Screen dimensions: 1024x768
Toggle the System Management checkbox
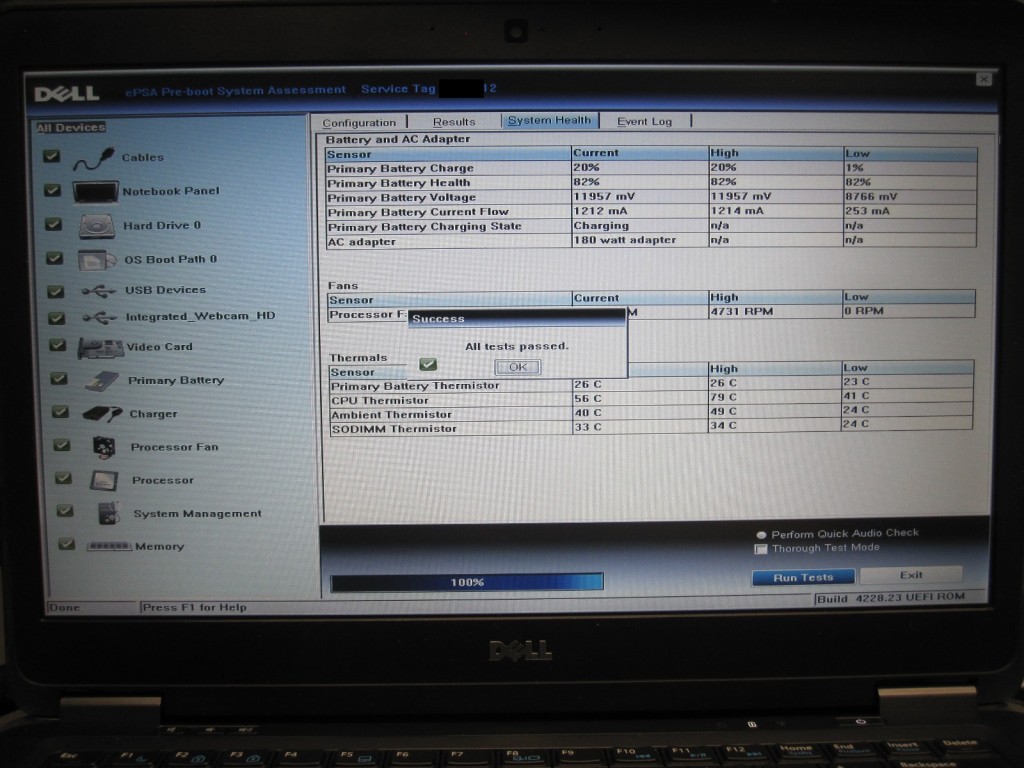[65, 510]
